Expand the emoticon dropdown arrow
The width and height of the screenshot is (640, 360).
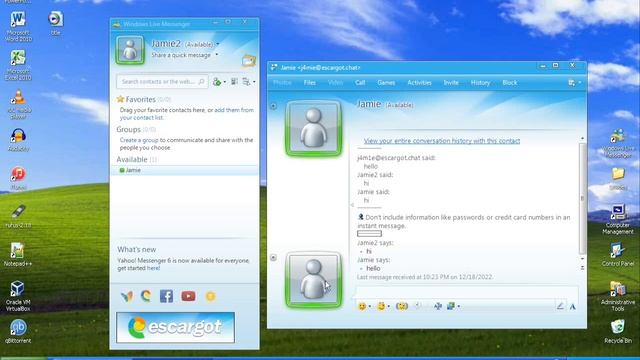(x=369, y=307)
